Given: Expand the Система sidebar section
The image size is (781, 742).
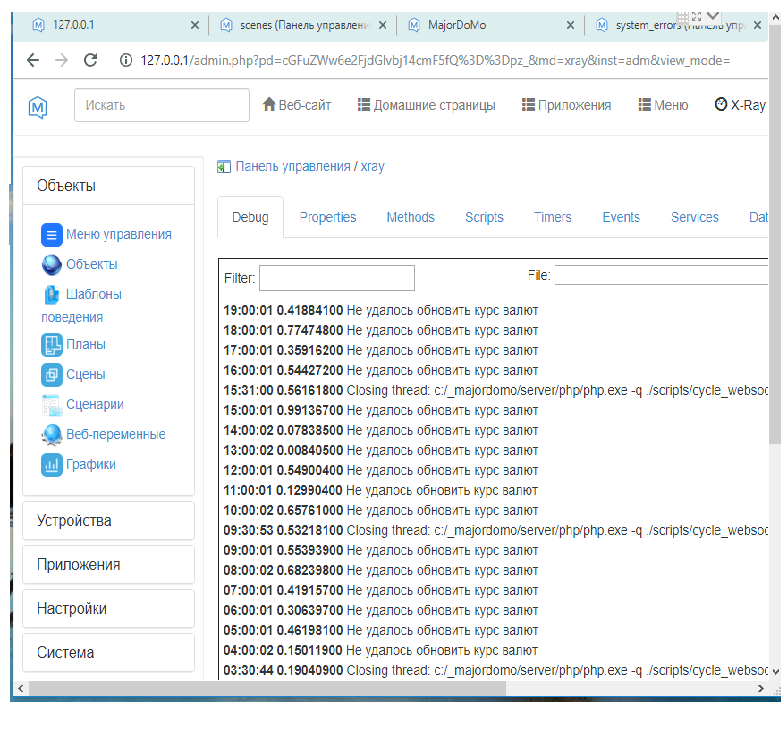Looking at the screenshot, I should 108,653.
